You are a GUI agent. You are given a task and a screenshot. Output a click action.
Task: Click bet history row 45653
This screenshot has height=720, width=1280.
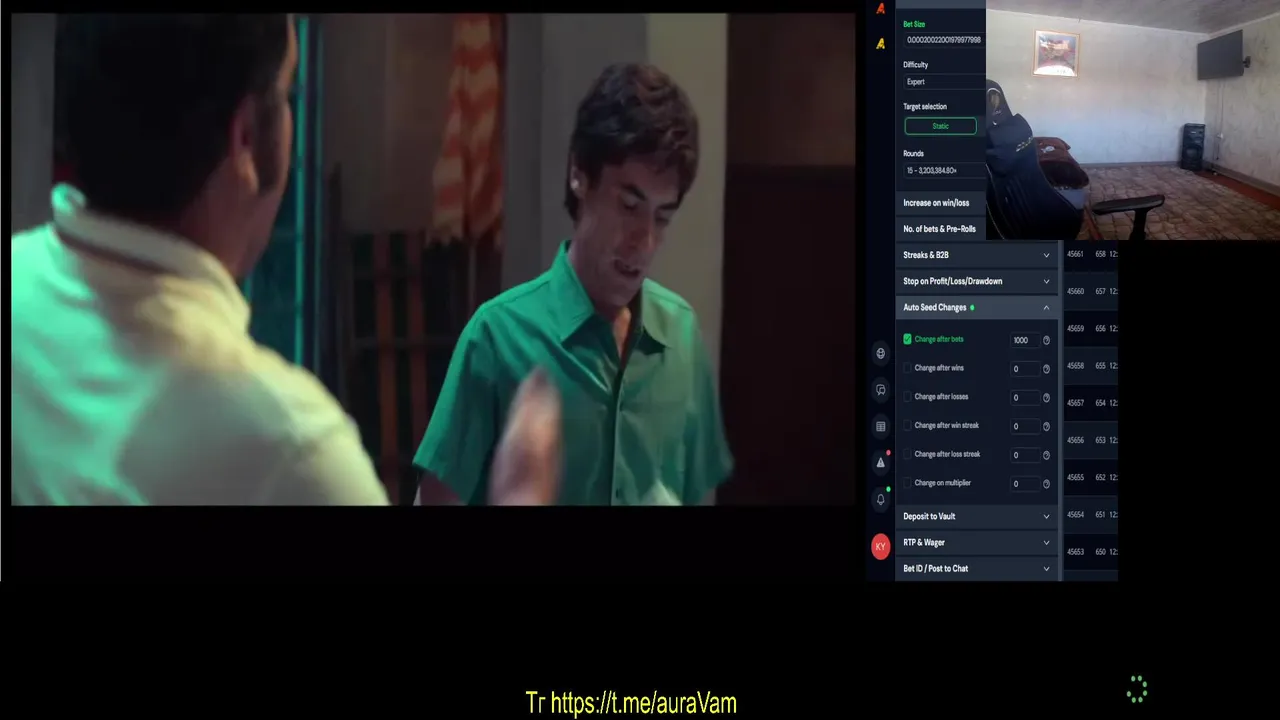coord(1091,551)
